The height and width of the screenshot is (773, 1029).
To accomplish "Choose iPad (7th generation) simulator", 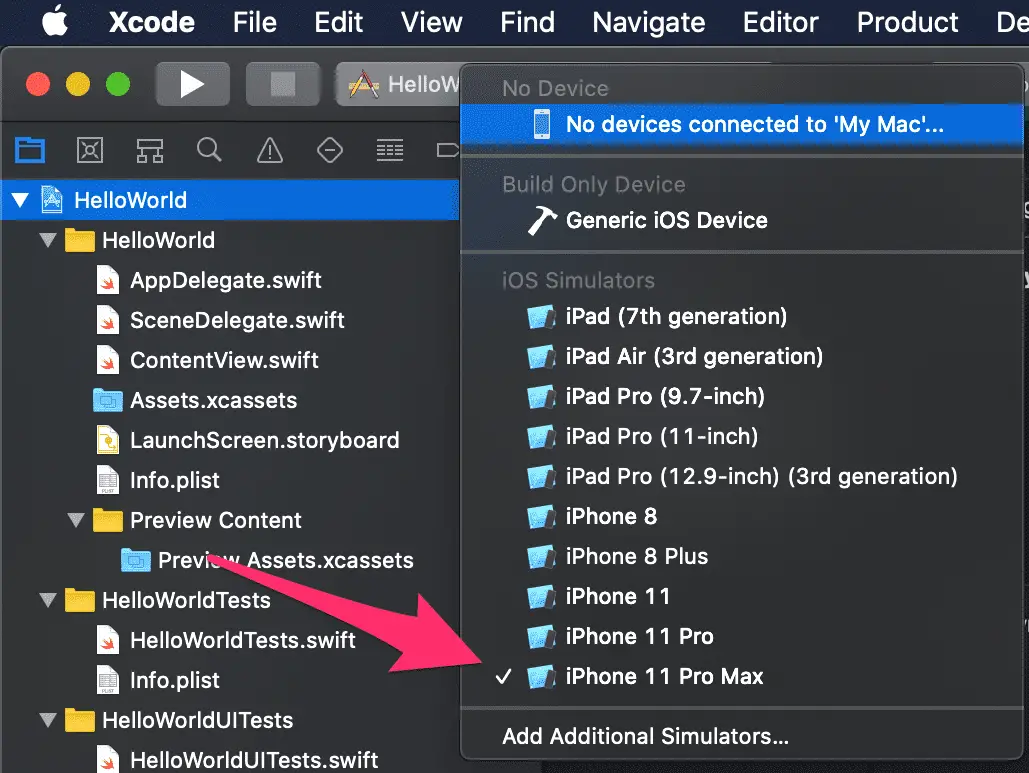I will [x=742, y=317].
